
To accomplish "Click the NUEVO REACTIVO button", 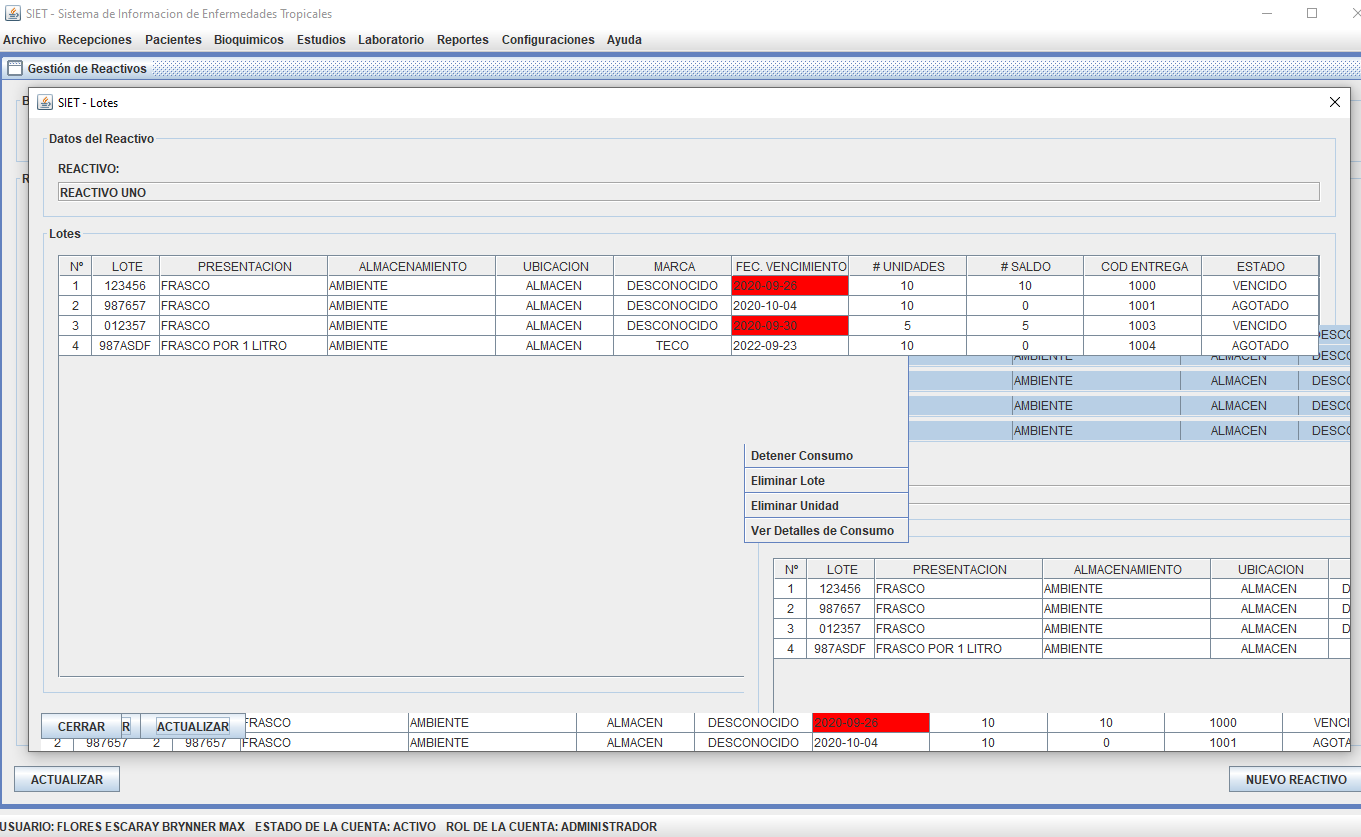I will point(1296,779).
